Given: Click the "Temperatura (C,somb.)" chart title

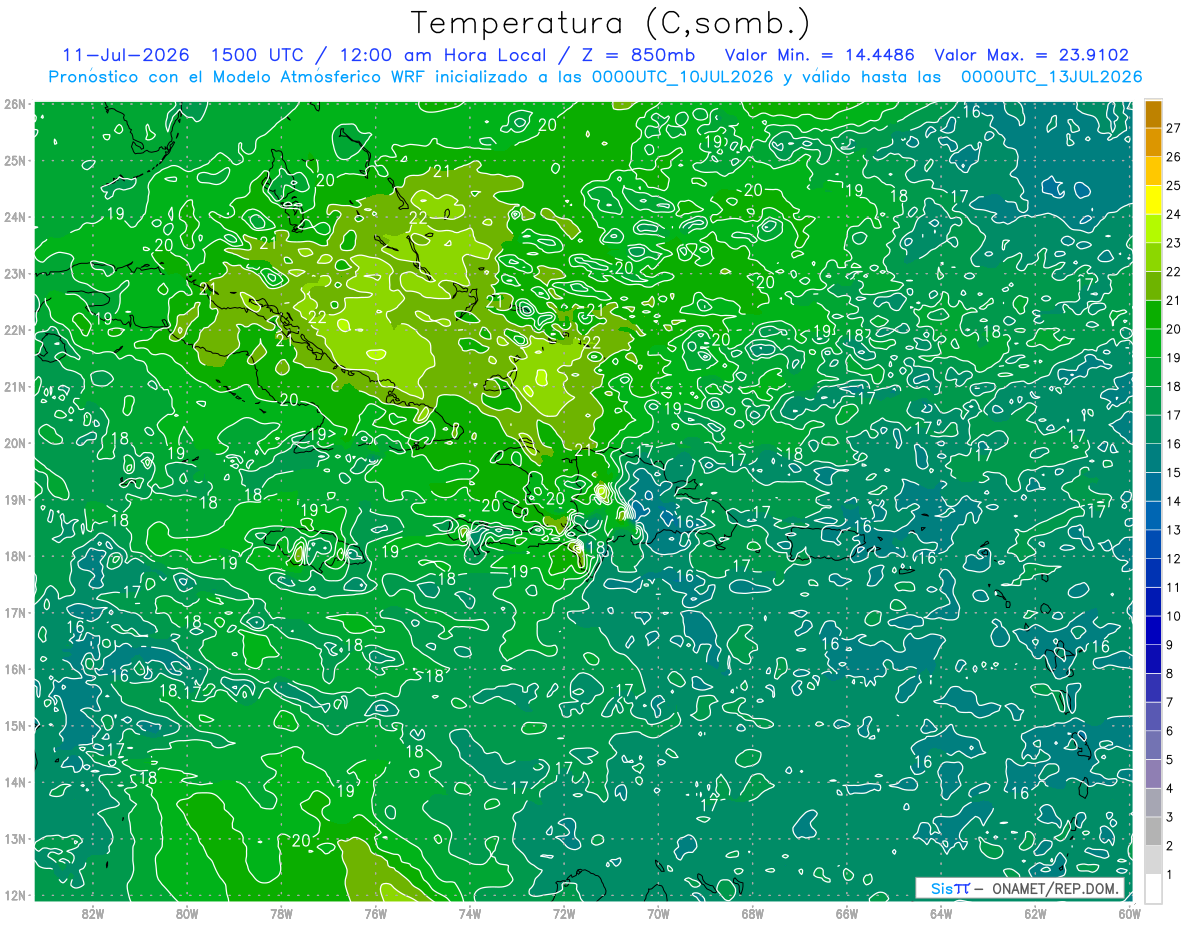Looking at the screenshot, I should tap(611, 24).
